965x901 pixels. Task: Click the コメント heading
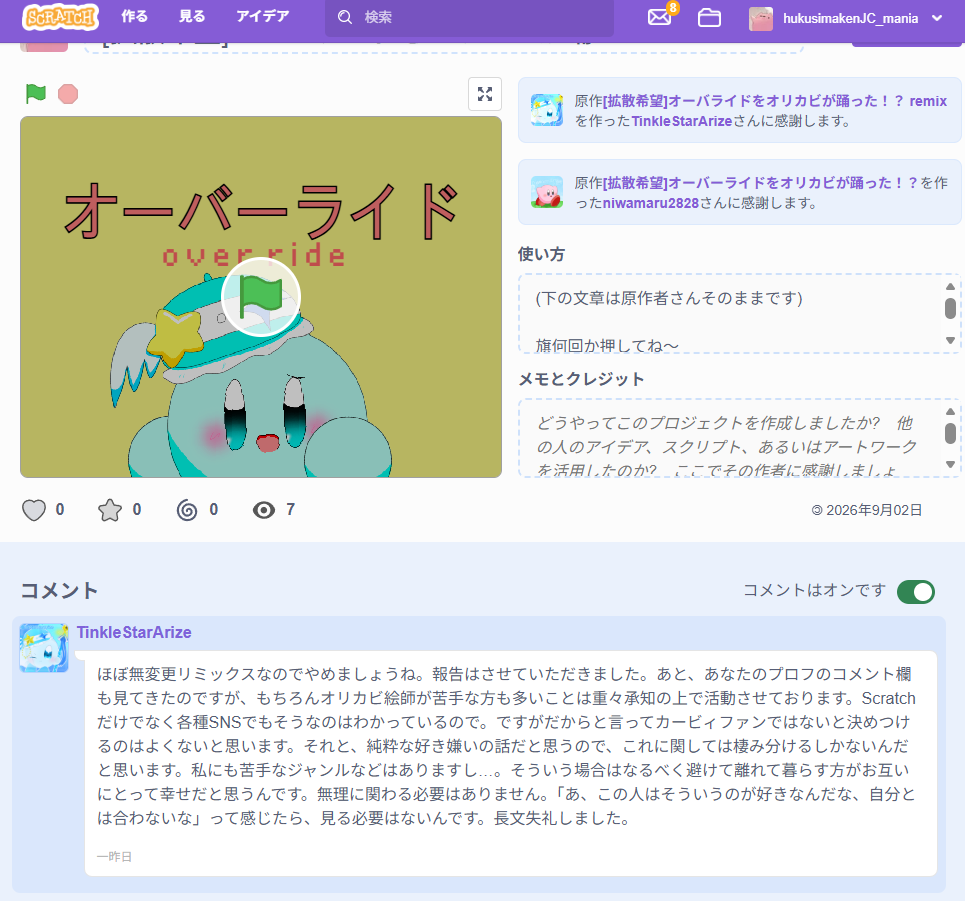[x=59, y=591]
